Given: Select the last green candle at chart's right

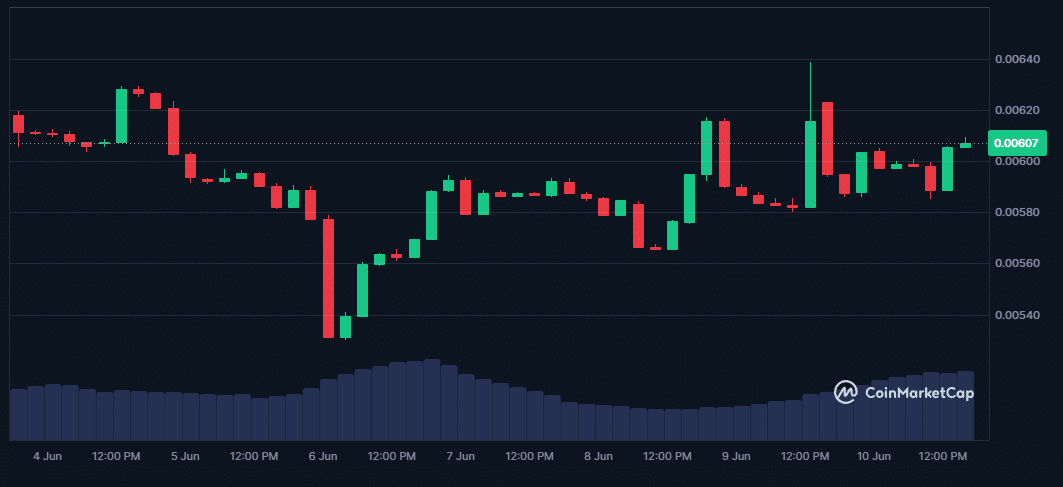Looking at the screenshot, I should click(965, 145).
